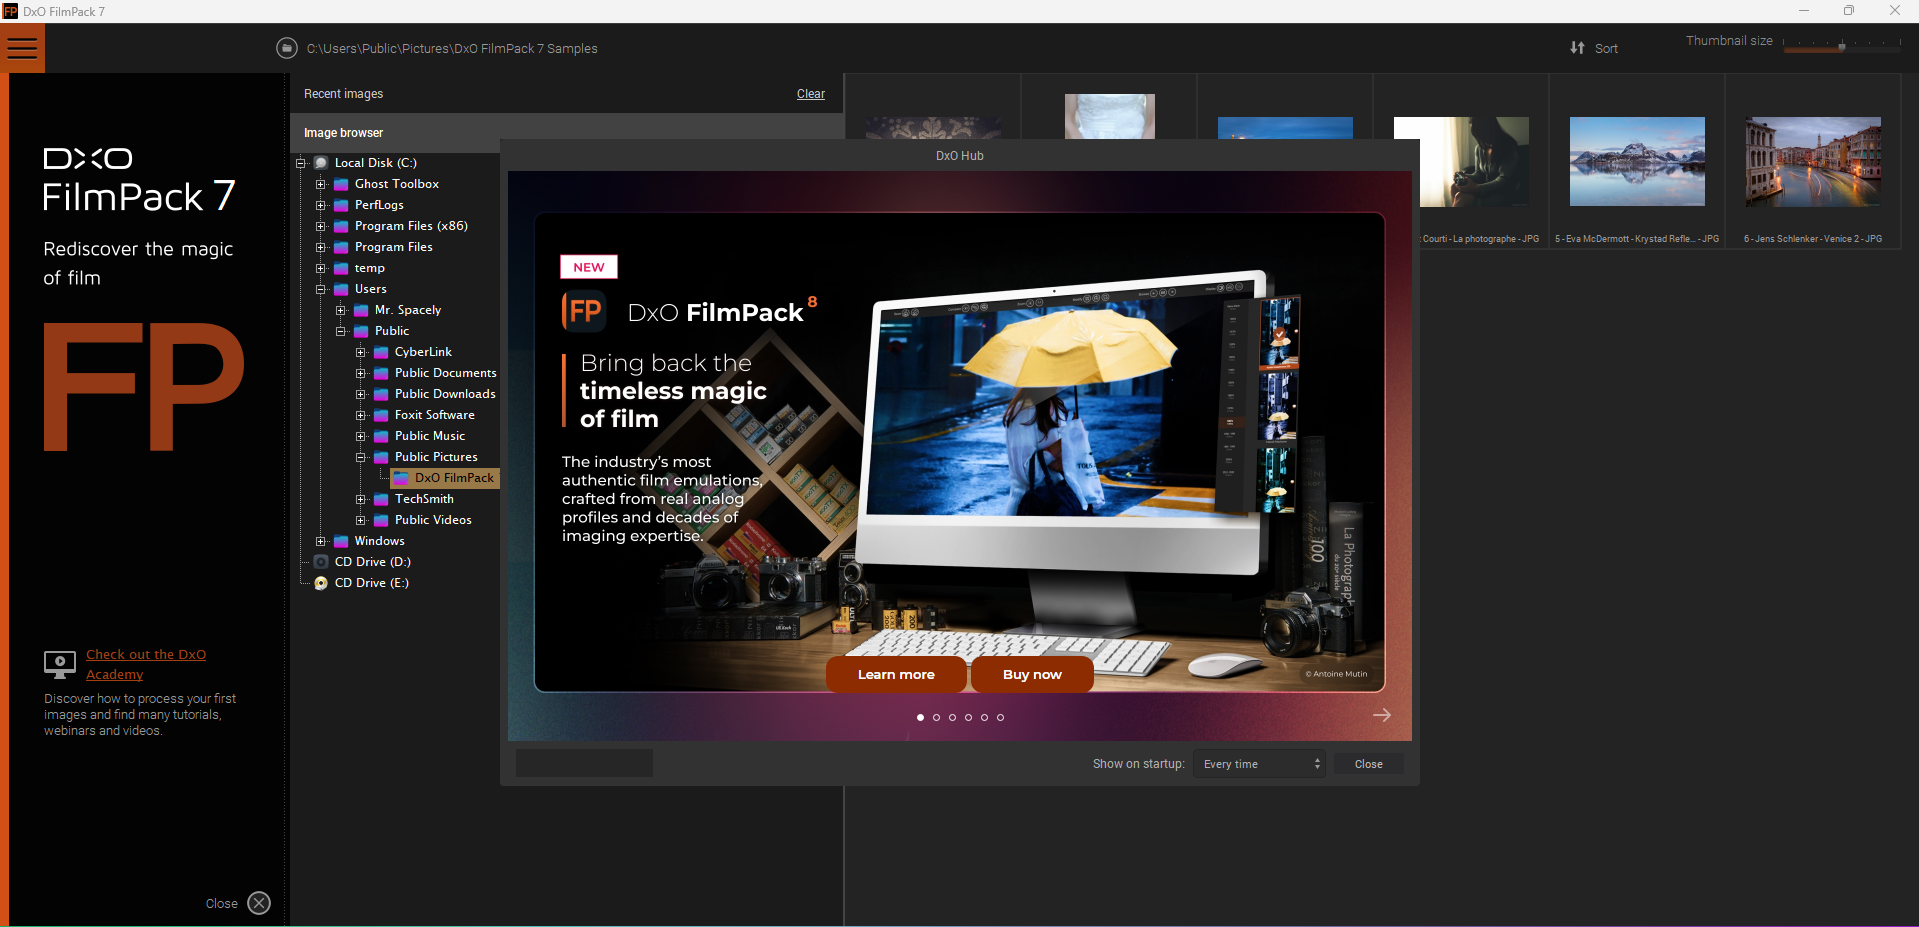
Task: Click the Foxit Software folder icon
Action: click(381, 415)
